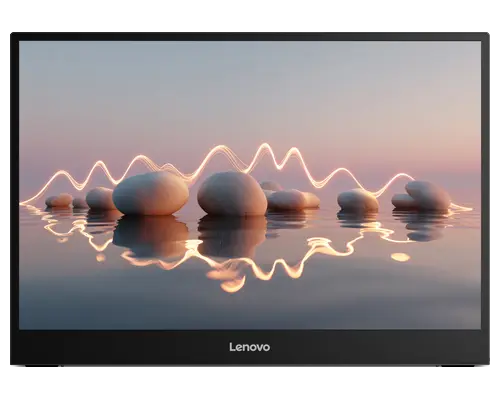Click the monitor's wallpaper display with glowing stones
The image size is (500, 400).
250,185
